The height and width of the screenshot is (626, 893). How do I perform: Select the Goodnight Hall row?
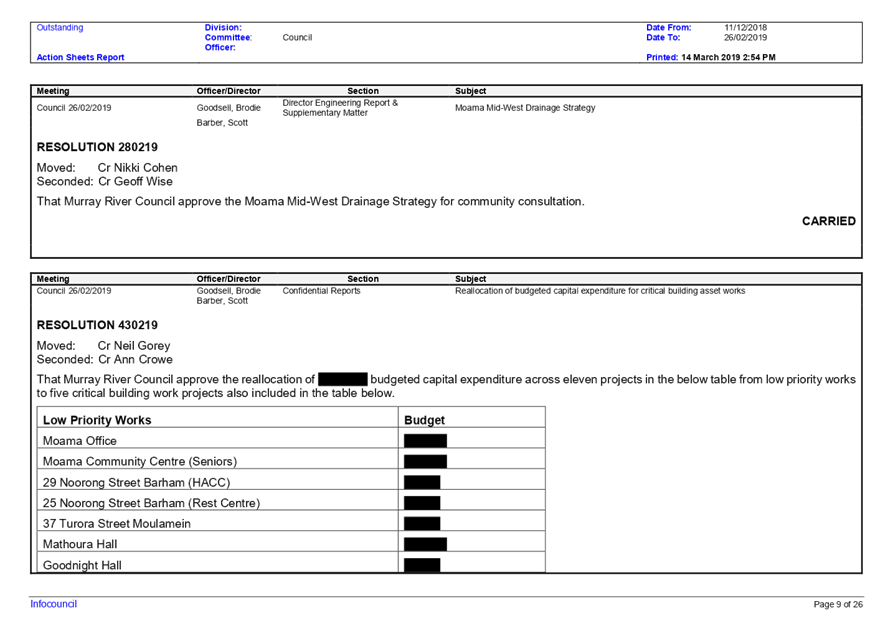point(291,564)
